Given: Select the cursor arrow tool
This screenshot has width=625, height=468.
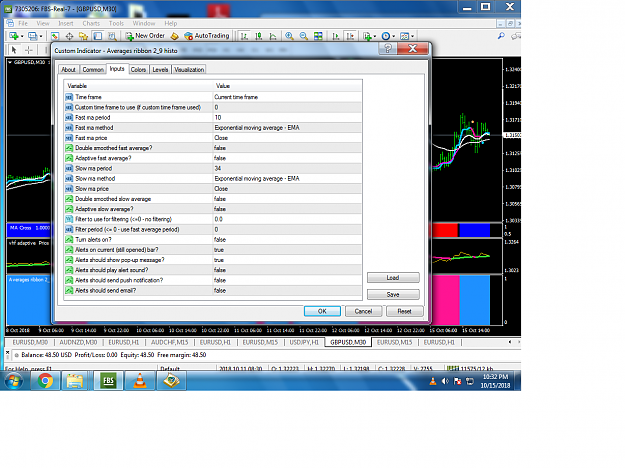Looking at the screenshot, I should 14,50.
